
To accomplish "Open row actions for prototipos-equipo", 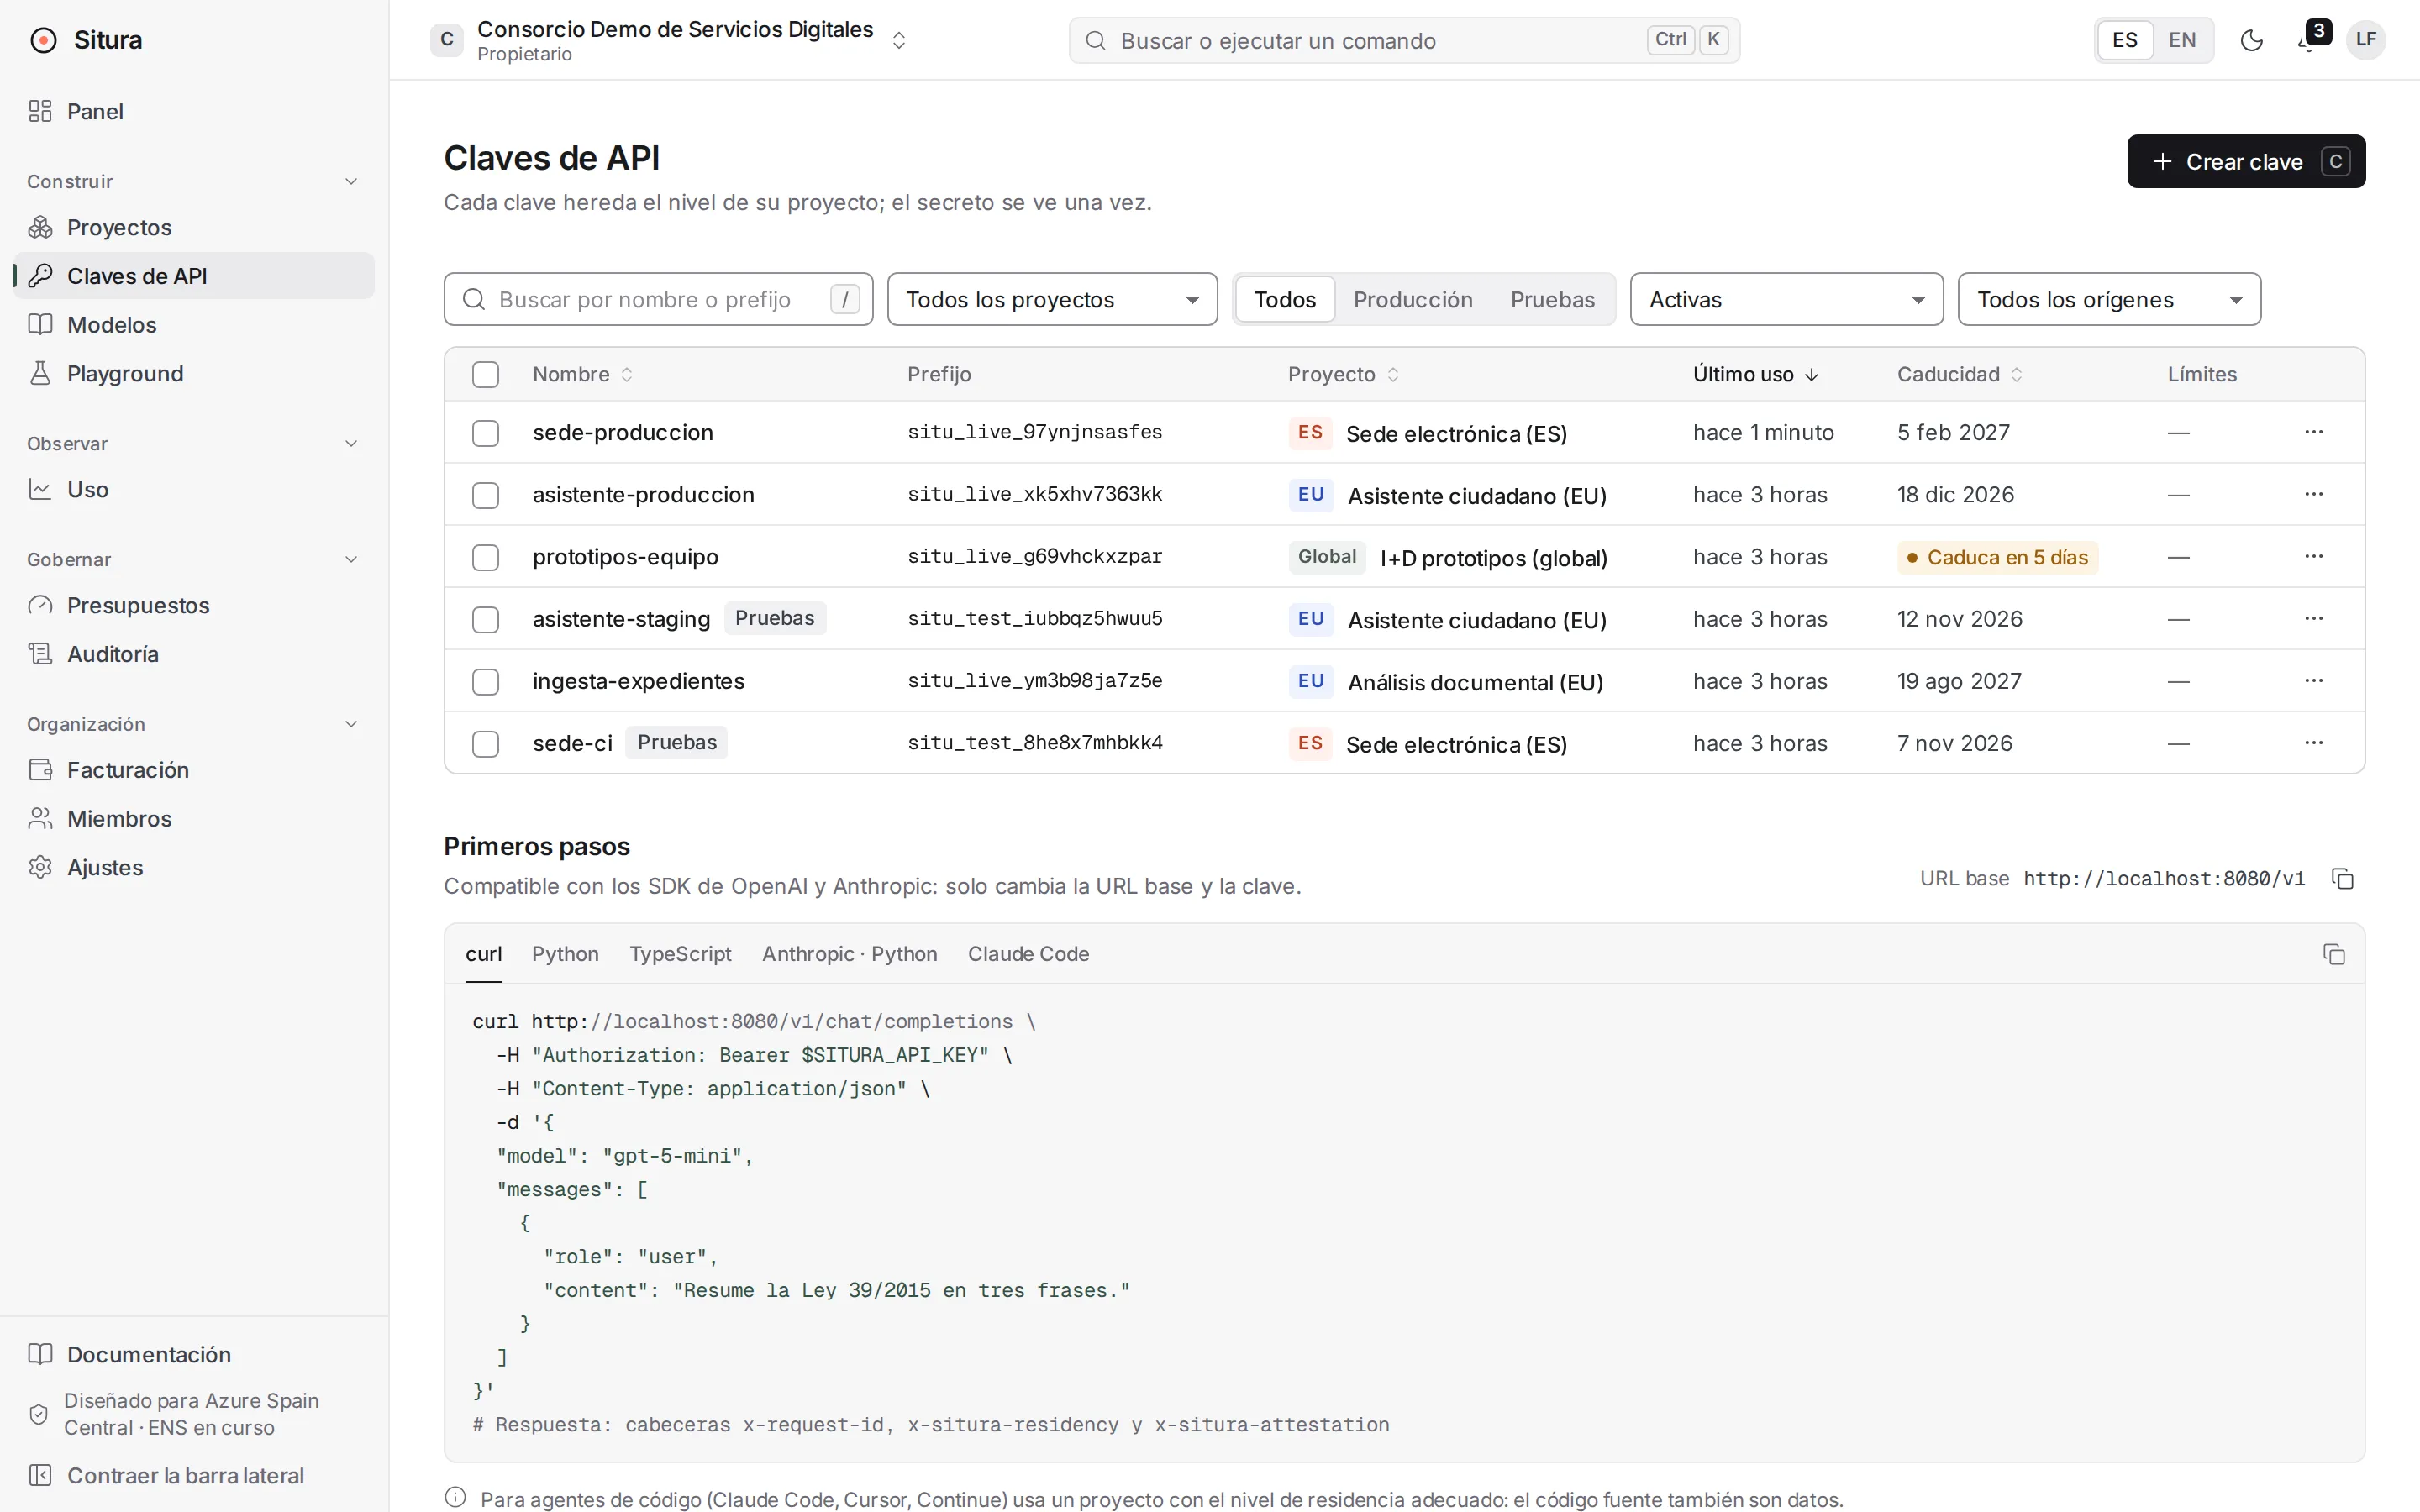I will tap(2314, 556).
